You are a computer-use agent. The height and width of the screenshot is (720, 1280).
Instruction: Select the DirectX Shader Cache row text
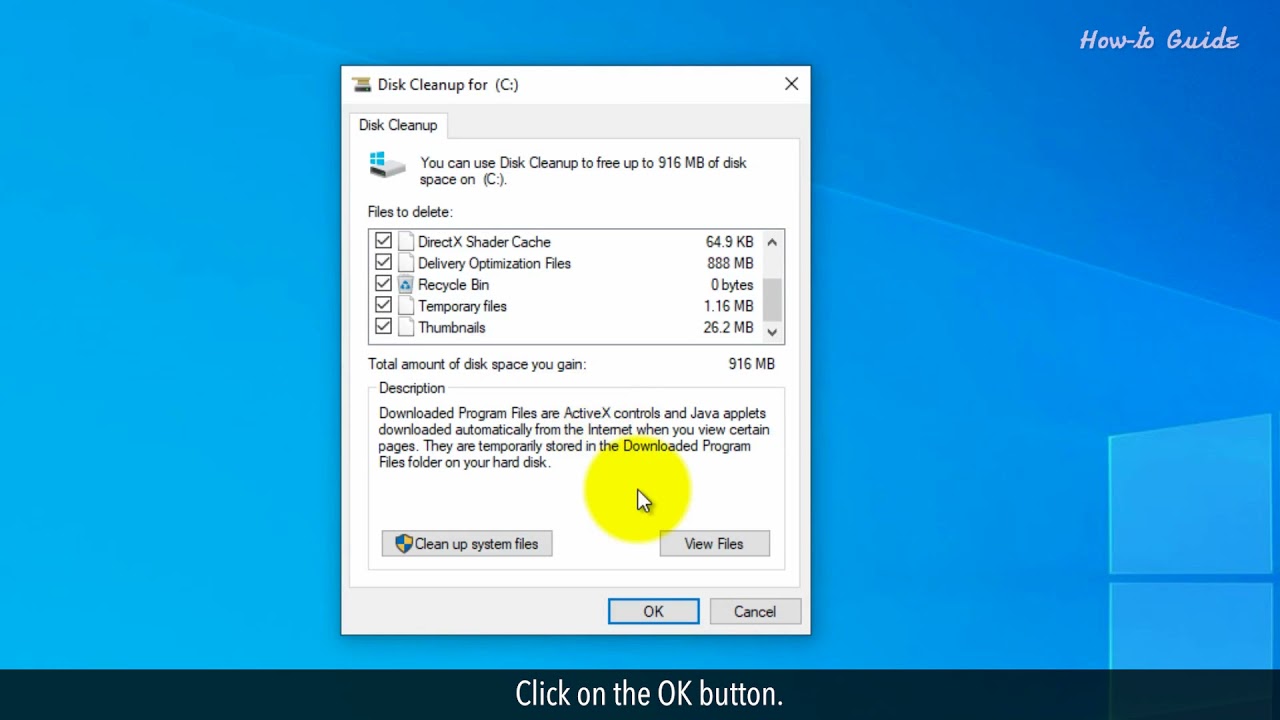click(x=484, y=242)
